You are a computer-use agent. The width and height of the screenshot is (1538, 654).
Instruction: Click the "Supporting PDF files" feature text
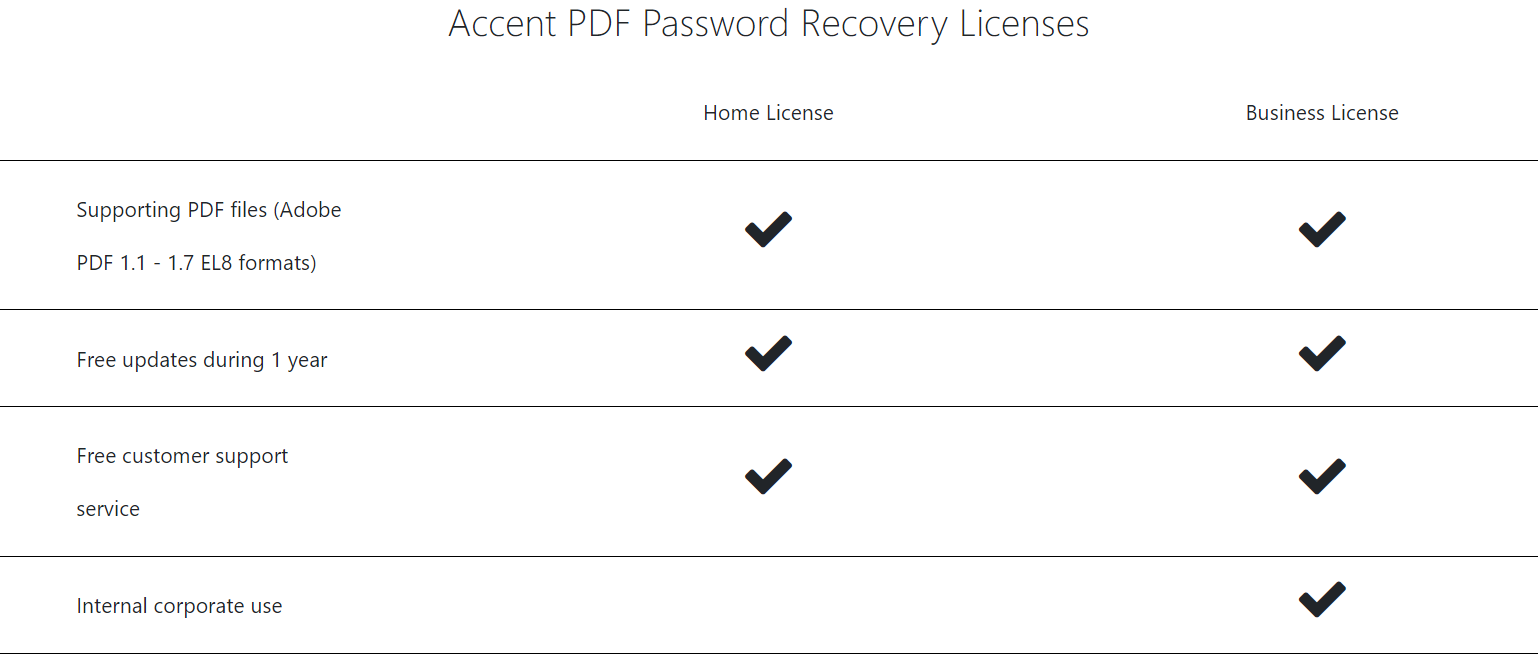pyautogui.click(x=171, y=210)
